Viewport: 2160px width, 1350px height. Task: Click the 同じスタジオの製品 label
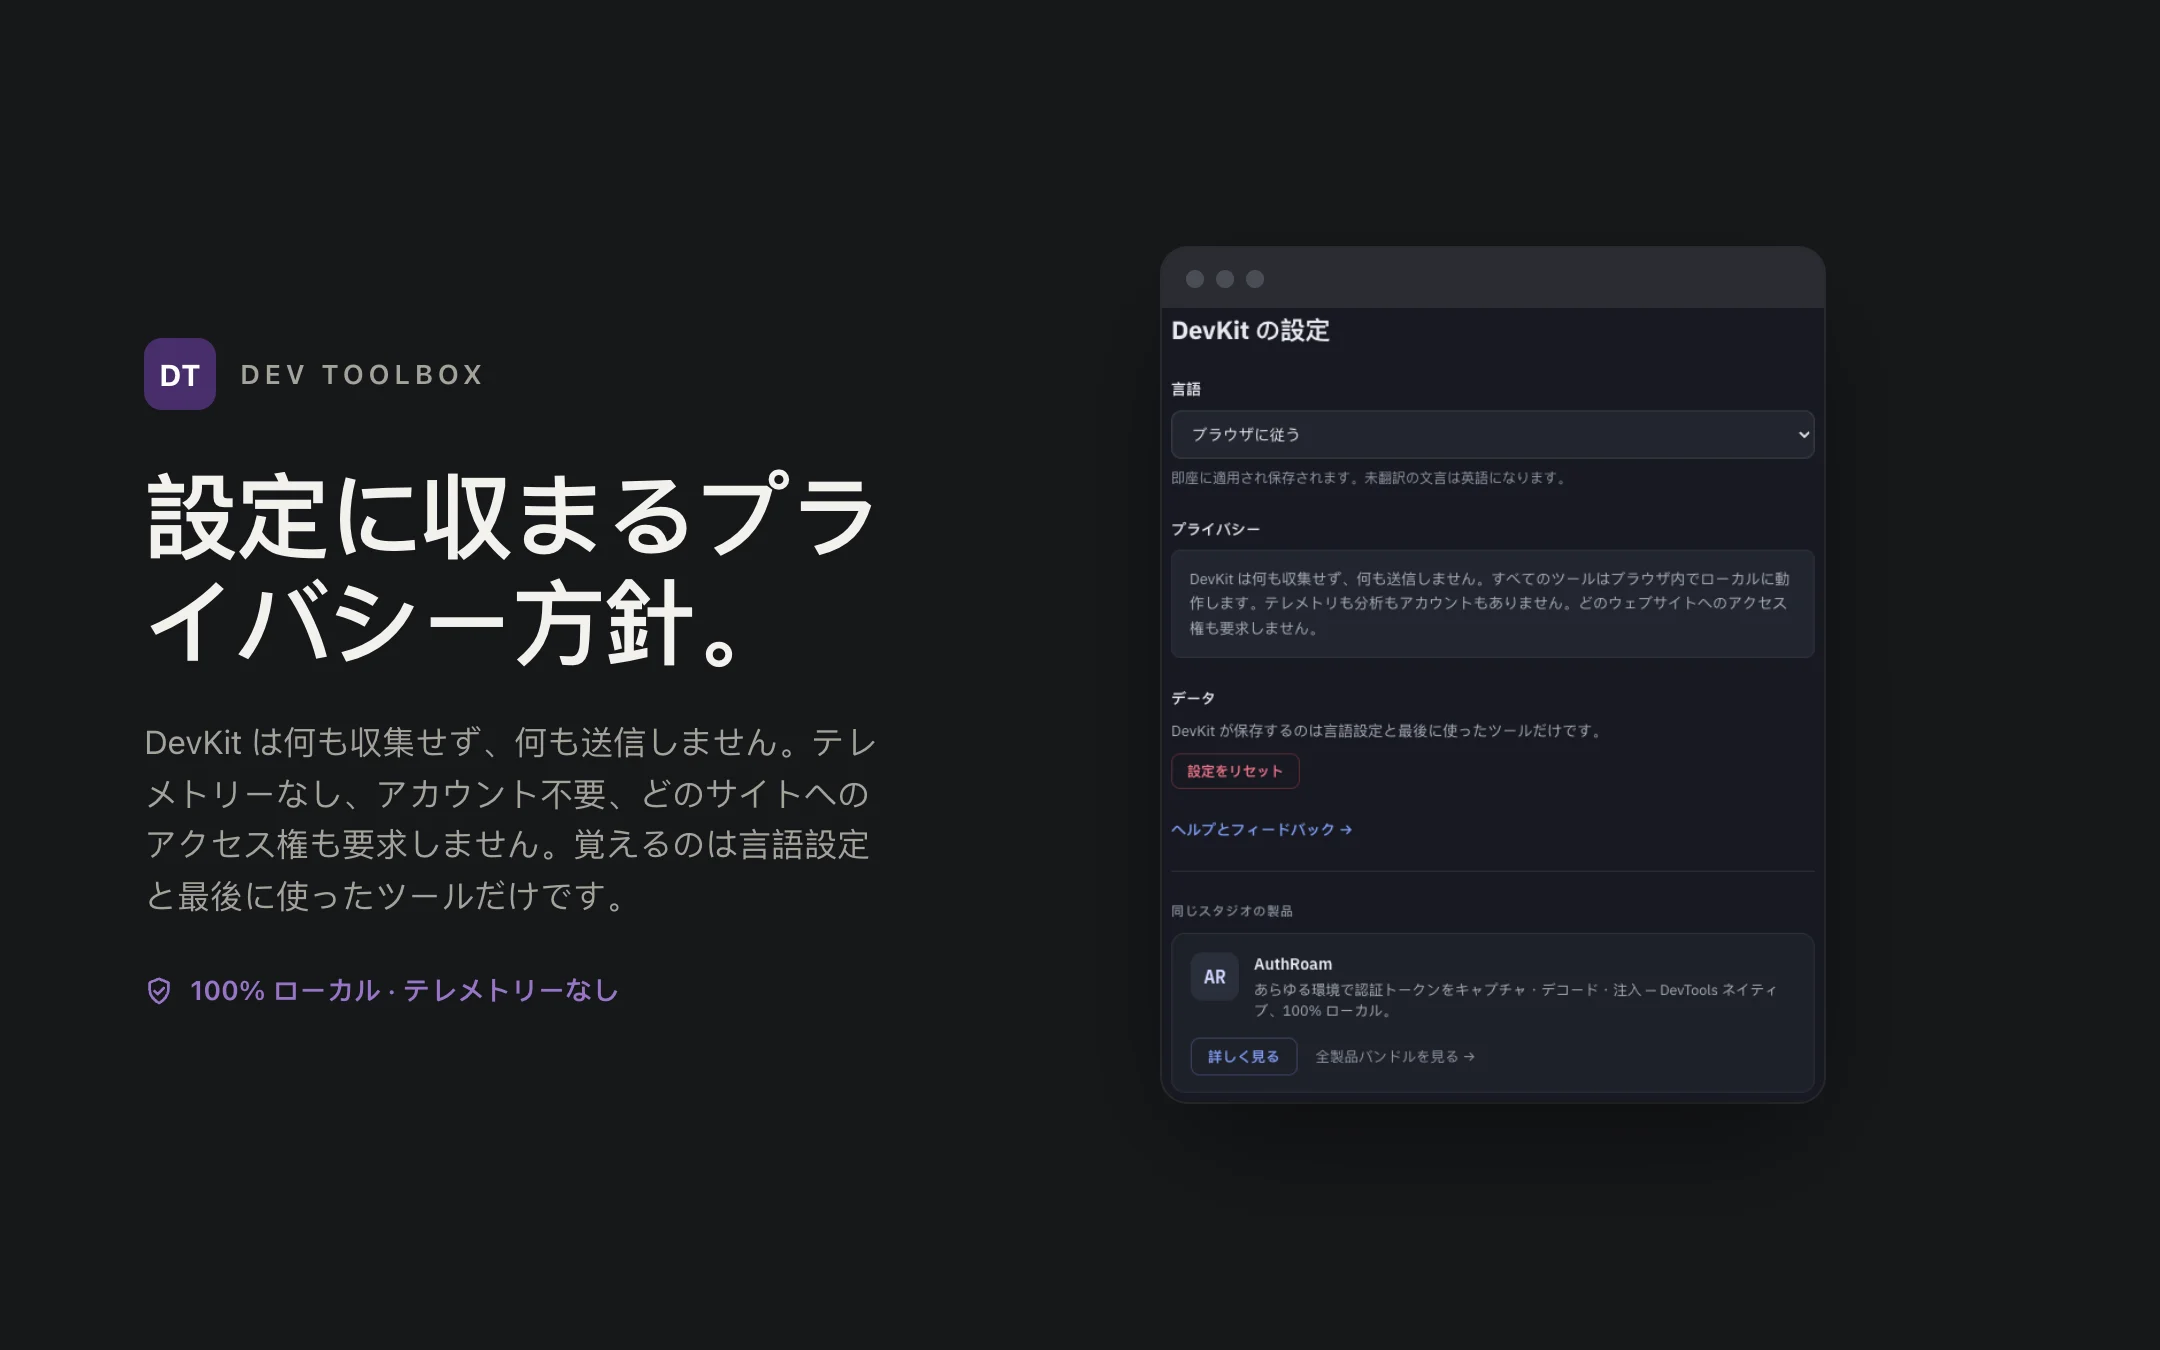1231,911
